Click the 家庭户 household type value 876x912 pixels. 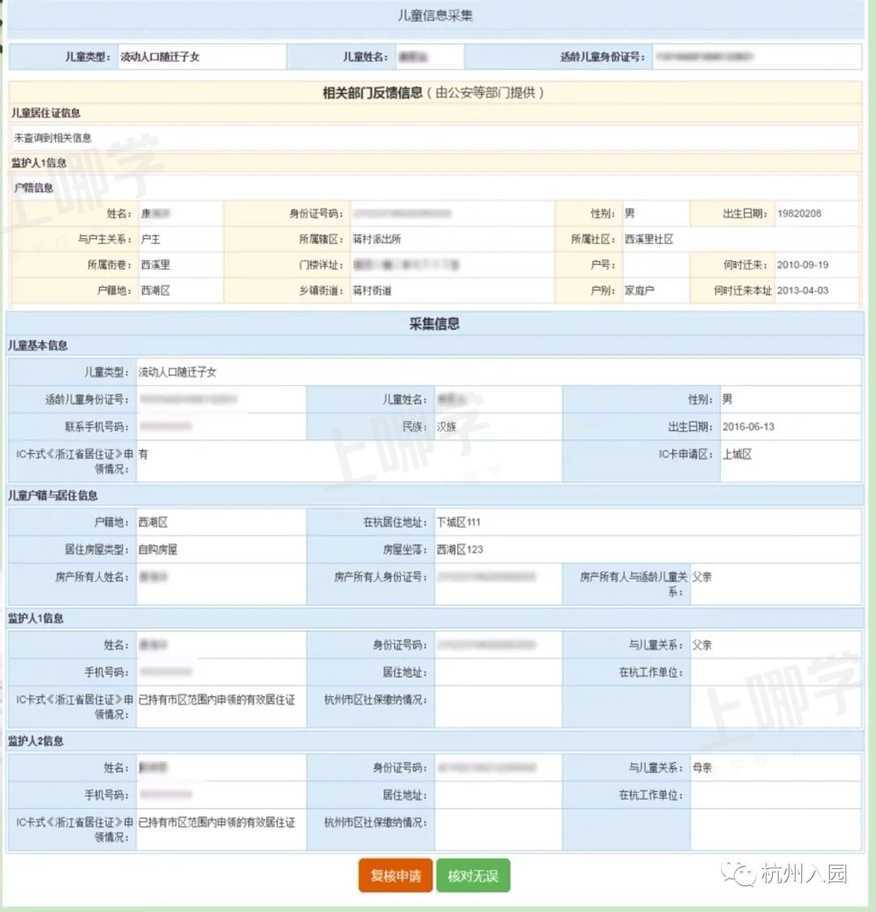(x=639, y=290)
